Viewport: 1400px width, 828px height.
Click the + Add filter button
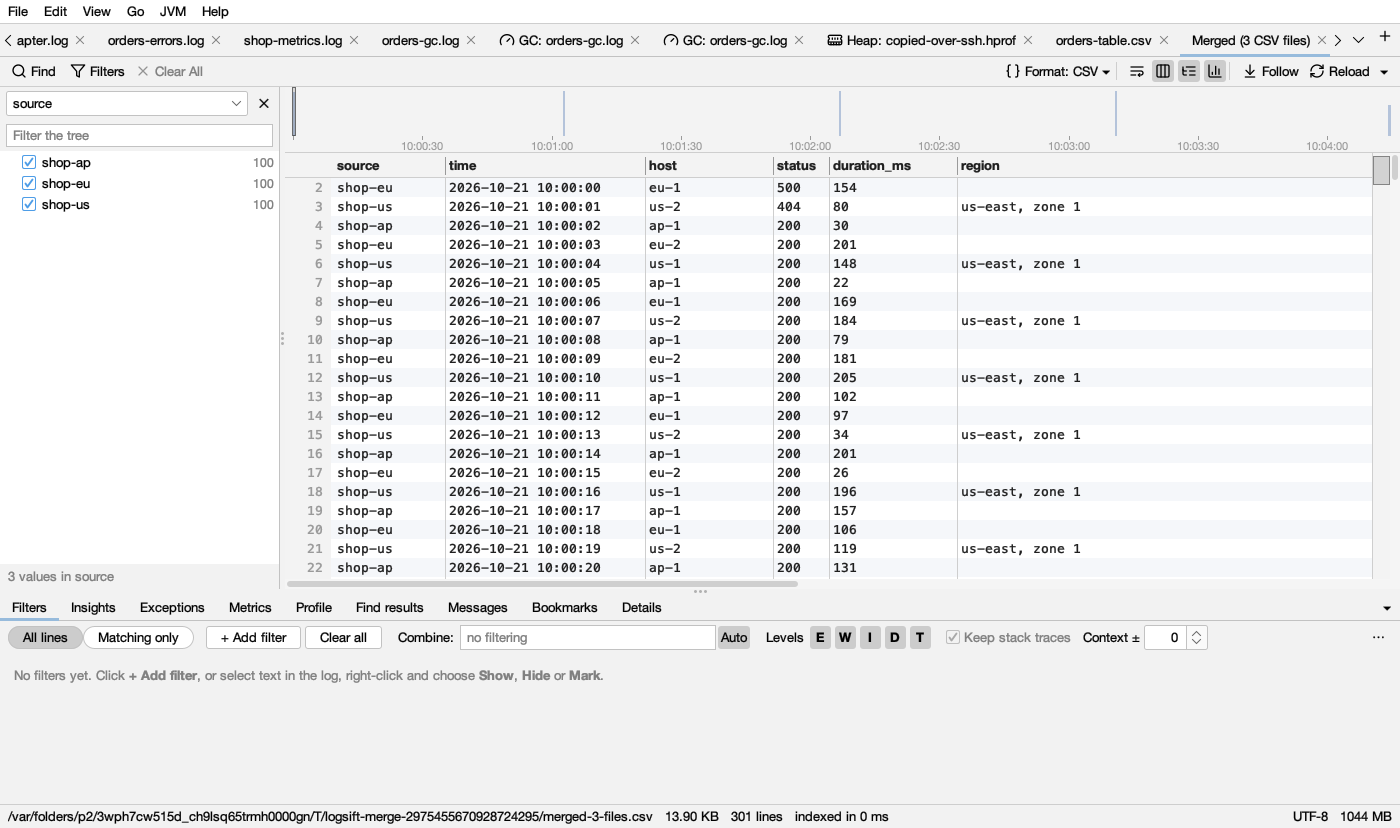tap(254, 637)
